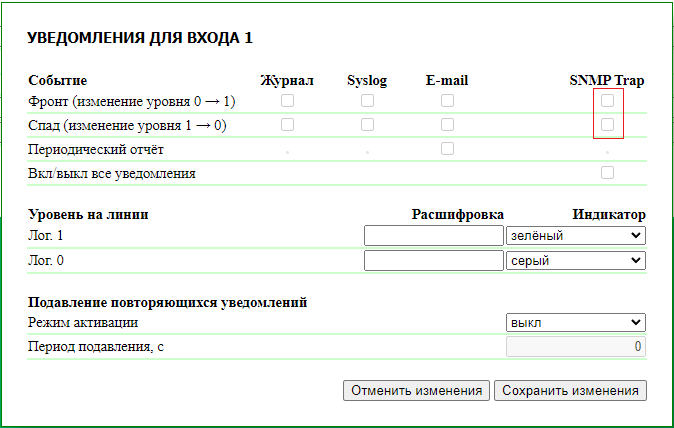Check SNMP Trap for Фронт event
The height and width of the screenshot is (428, 674).
tap(607, 100)
